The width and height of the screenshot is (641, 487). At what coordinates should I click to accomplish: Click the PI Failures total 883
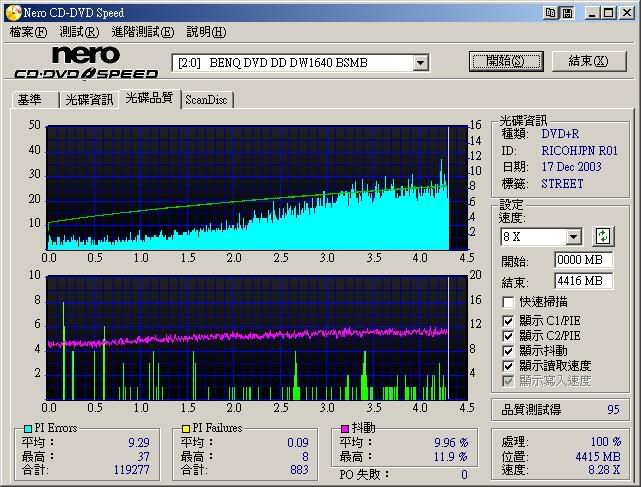coord(299,469)
